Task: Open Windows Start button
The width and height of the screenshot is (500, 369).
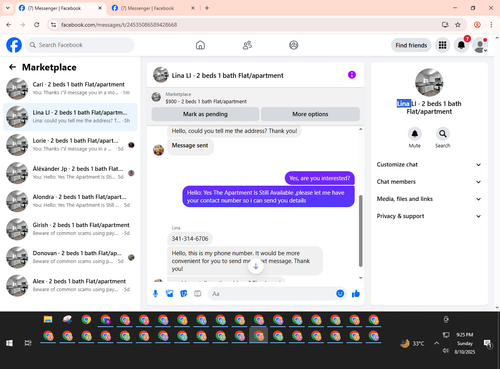Action: (9, 343)
